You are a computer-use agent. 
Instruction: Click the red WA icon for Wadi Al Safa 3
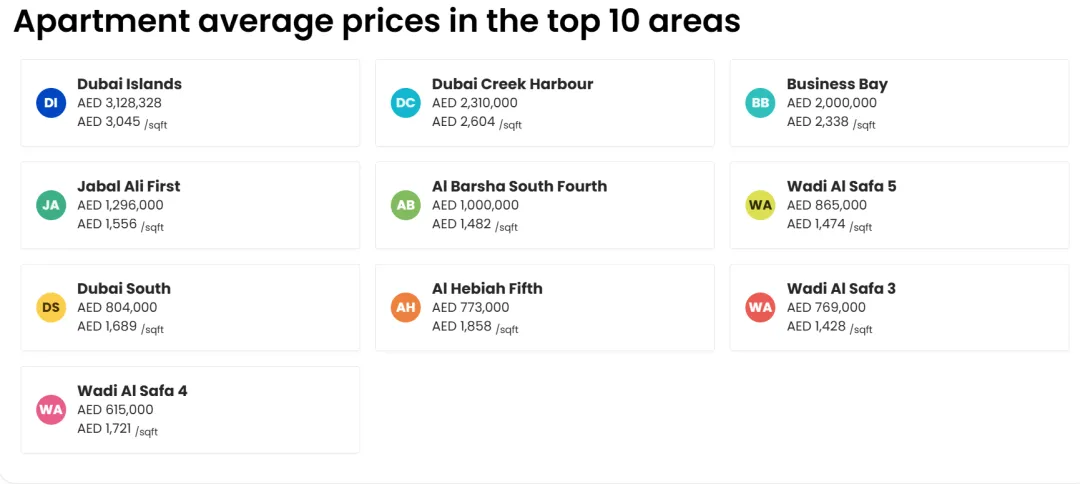tap(760, 307)
